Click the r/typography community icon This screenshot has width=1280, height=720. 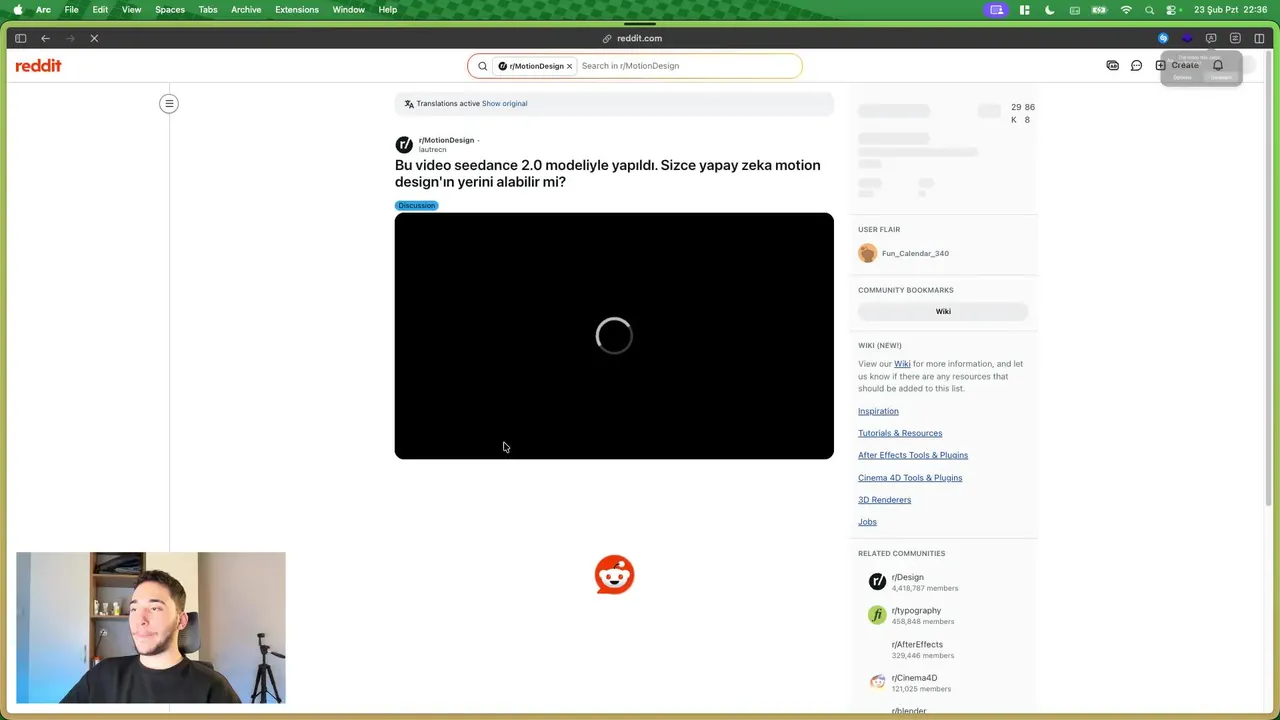pyautogui.click(x=877, y=614)
